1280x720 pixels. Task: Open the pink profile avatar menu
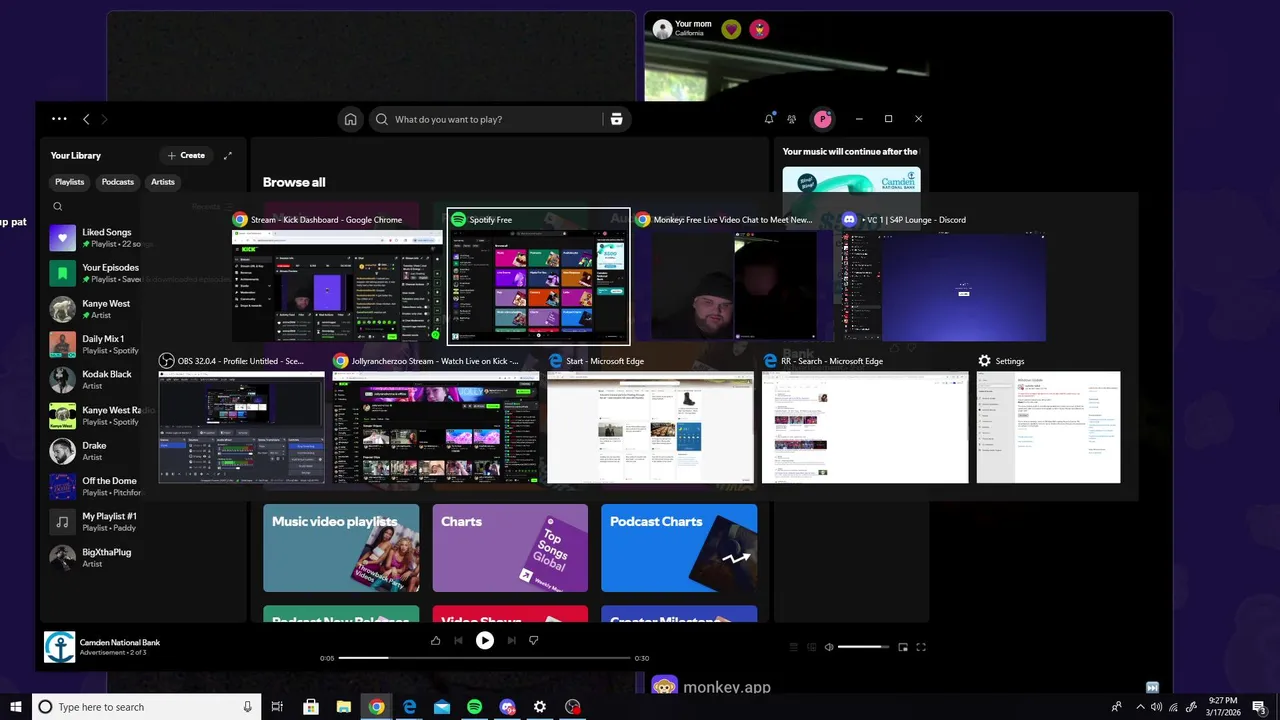[822, 119]
